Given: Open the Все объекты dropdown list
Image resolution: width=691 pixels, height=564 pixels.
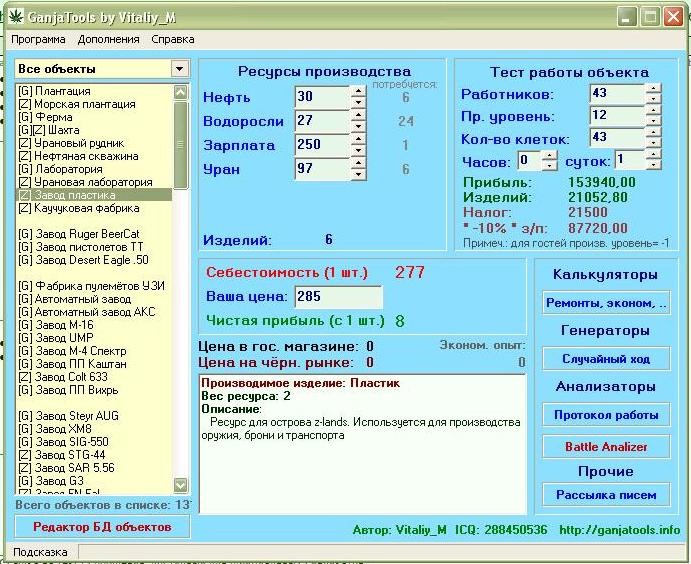Looking at the screenshot, I should [x=179, y=69].
